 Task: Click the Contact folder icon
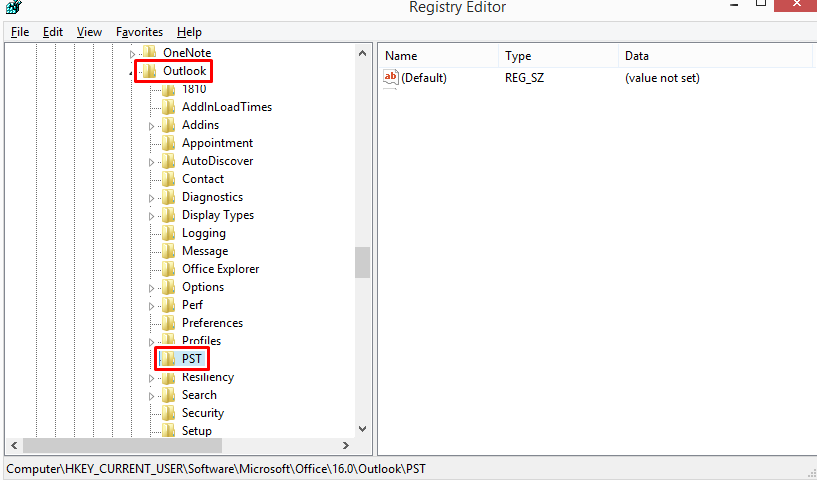(x=169, y=178)
